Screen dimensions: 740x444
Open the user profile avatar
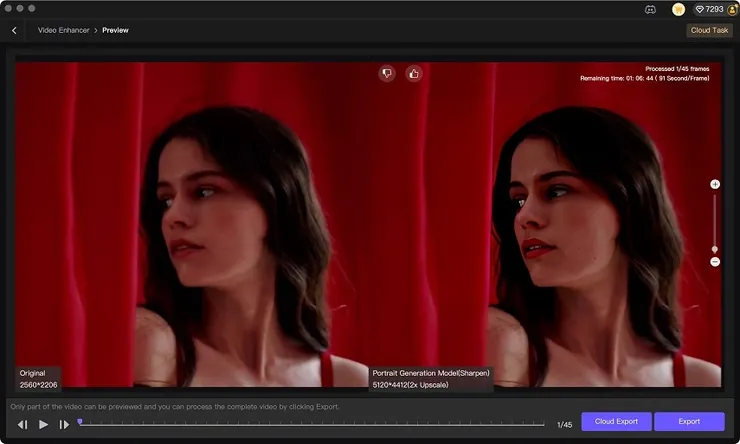(732, 9)
